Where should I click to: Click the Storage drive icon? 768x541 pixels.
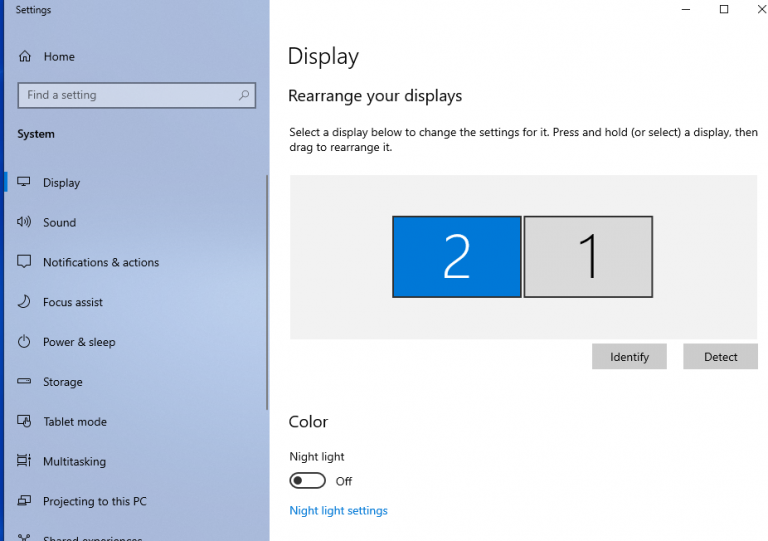[24, 382]
